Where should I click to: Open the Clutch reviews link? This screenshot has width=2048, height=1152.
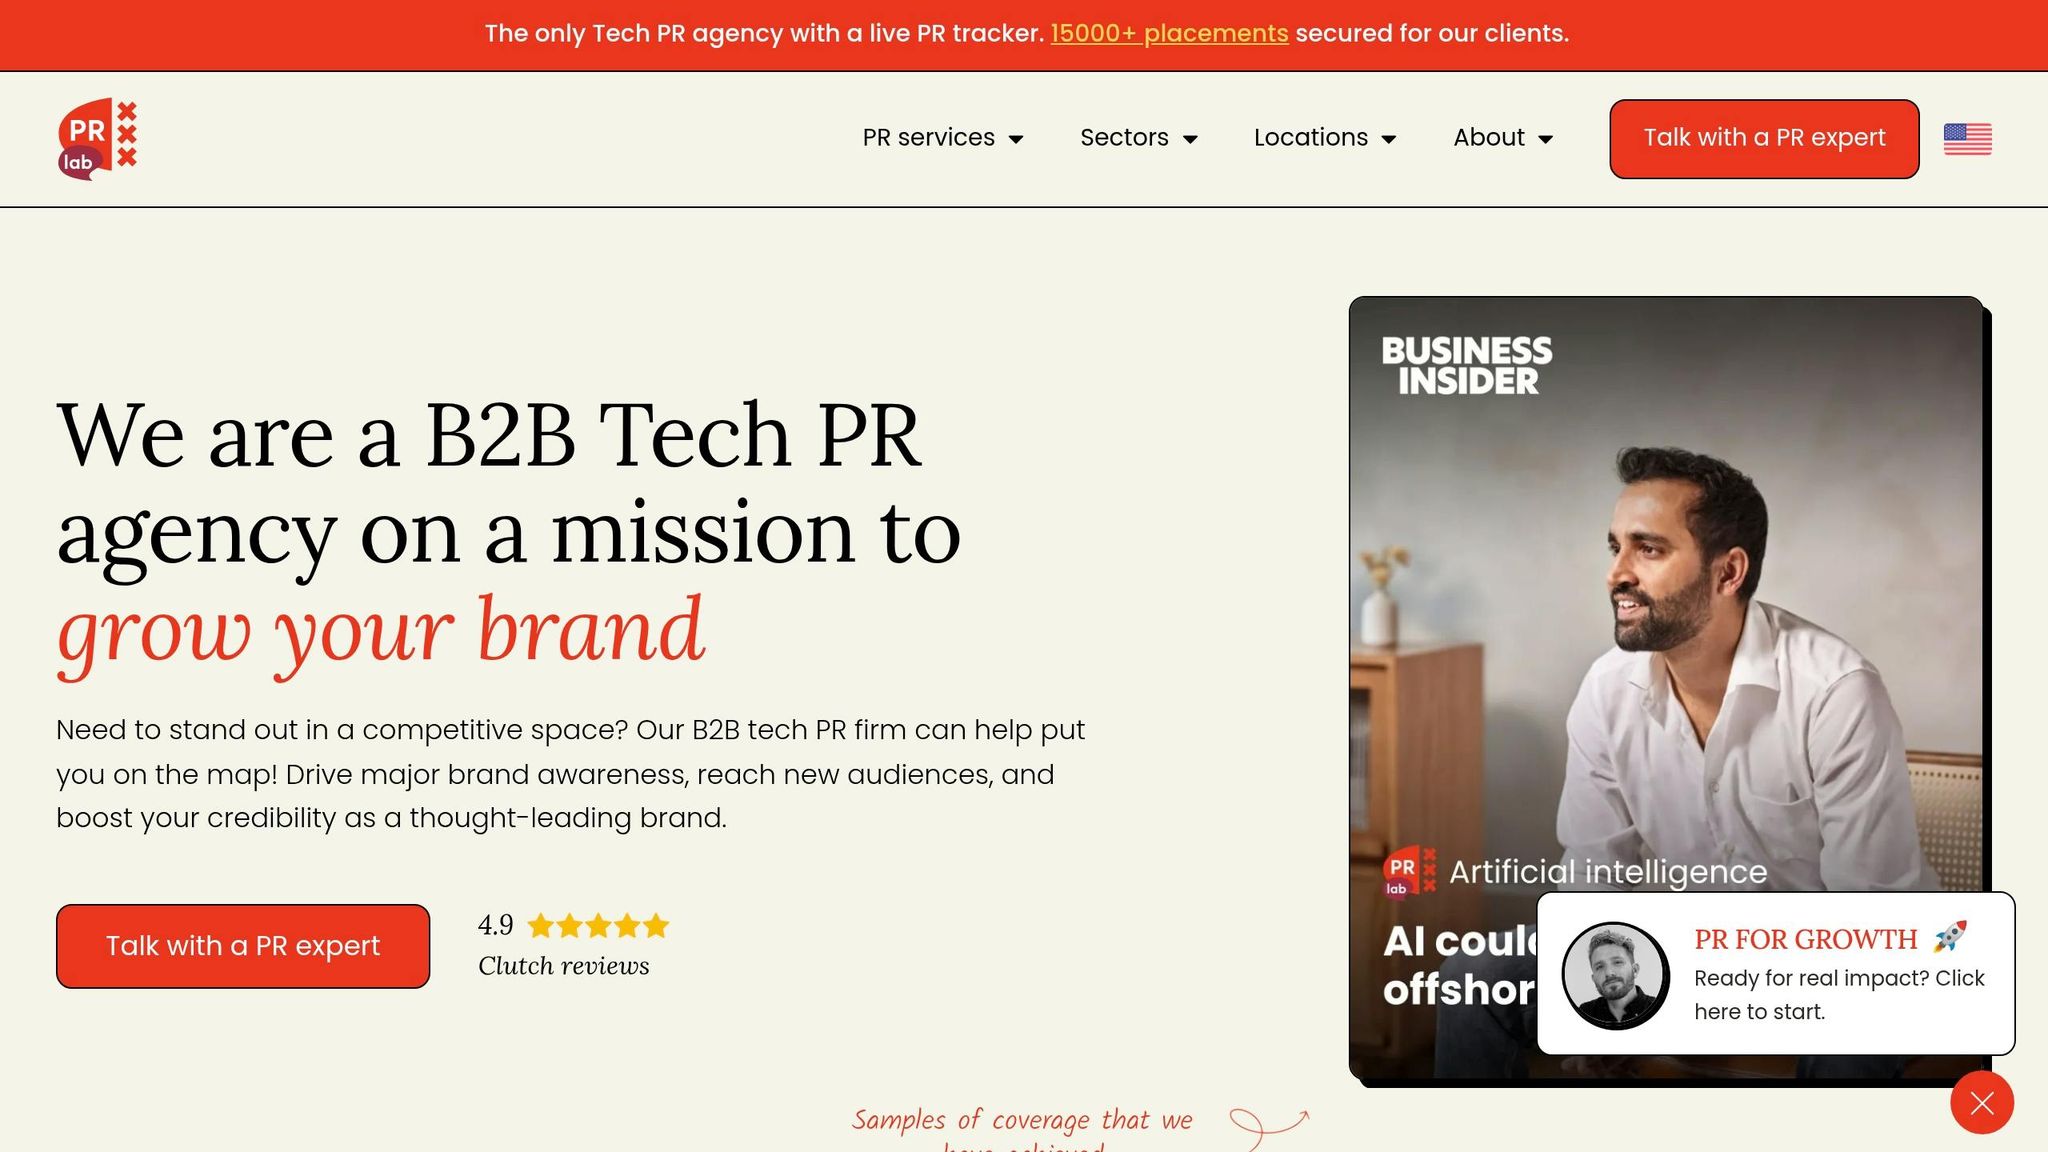tap(563, 966)
